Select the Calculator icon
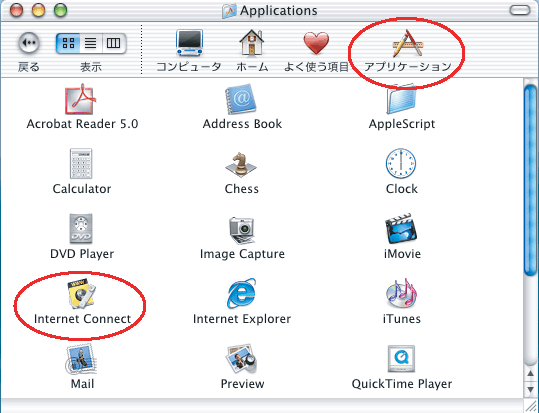Screen dimensions: 539x413 click(x=81, y=164)
